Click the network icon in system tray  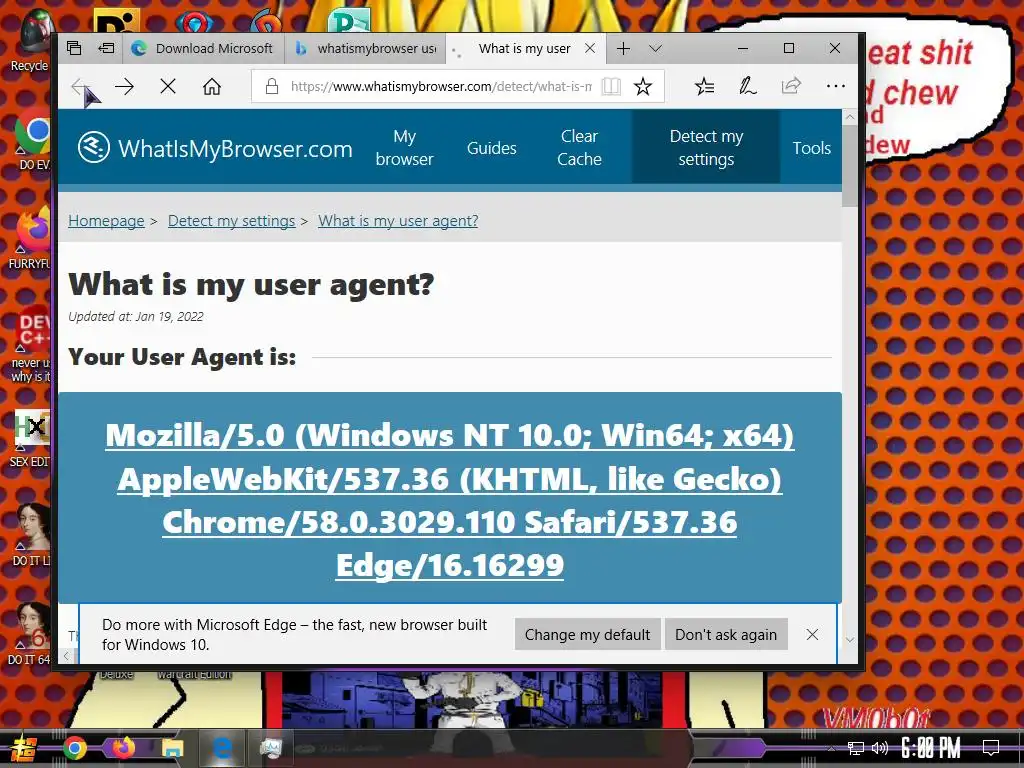point(856,748)
